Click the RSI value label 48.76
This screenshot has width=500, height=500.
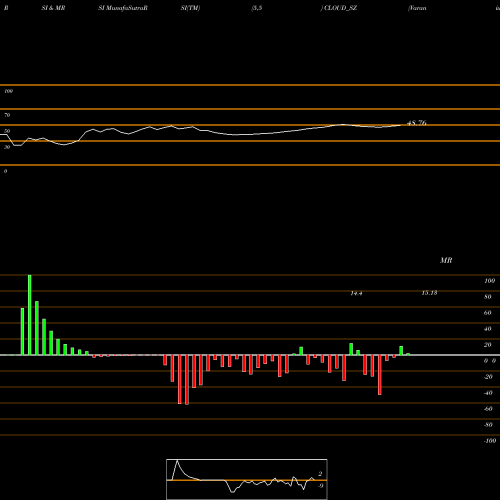coord(417,123)
